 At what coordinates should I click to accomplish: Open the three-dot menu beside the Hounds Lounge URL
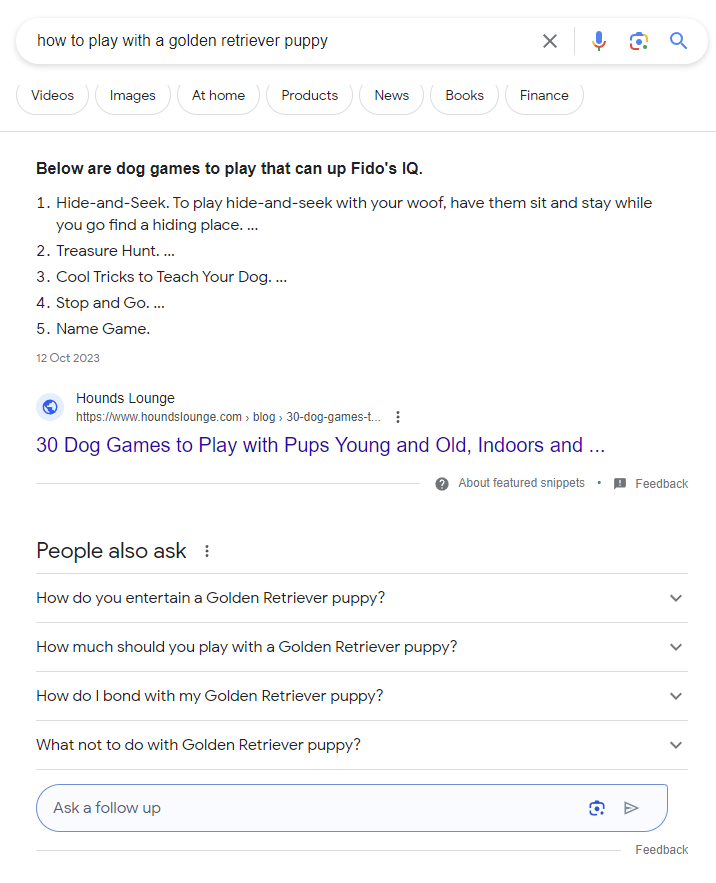(398, 417)
